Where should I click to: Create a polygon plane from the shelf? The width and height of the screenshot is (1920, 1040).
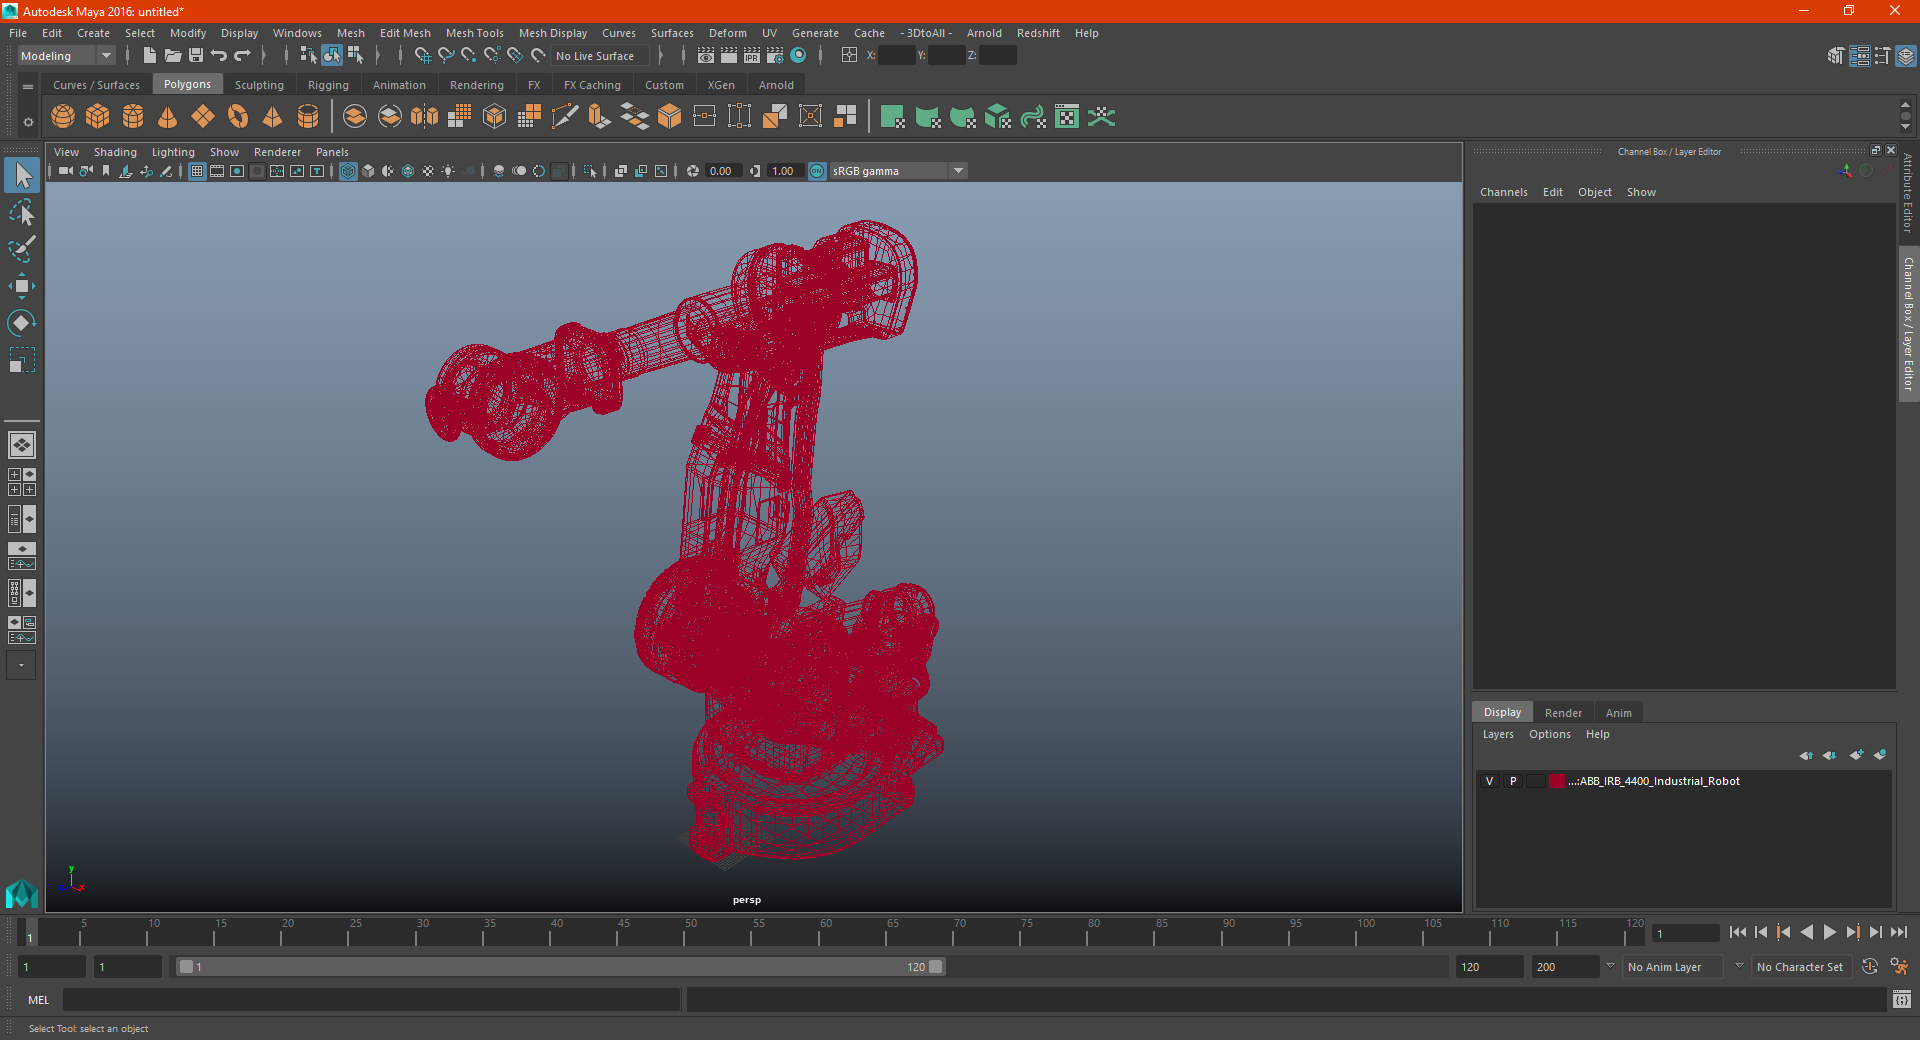tap(203, 117)
